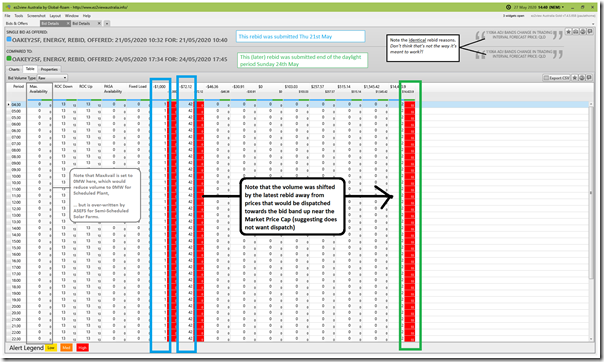604x362 pixels.
Task: Click the Export CSV button
Action: (557, 78)
